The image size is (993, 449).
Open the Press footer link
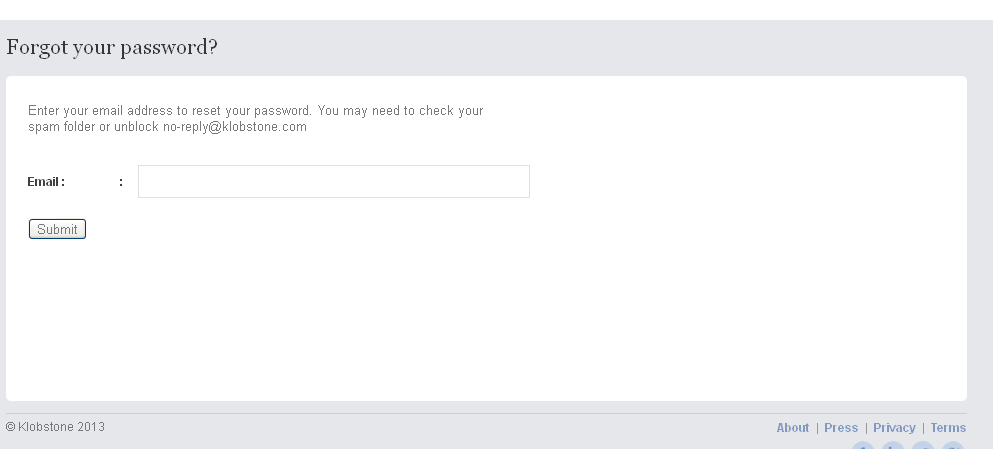pos(841,428)
